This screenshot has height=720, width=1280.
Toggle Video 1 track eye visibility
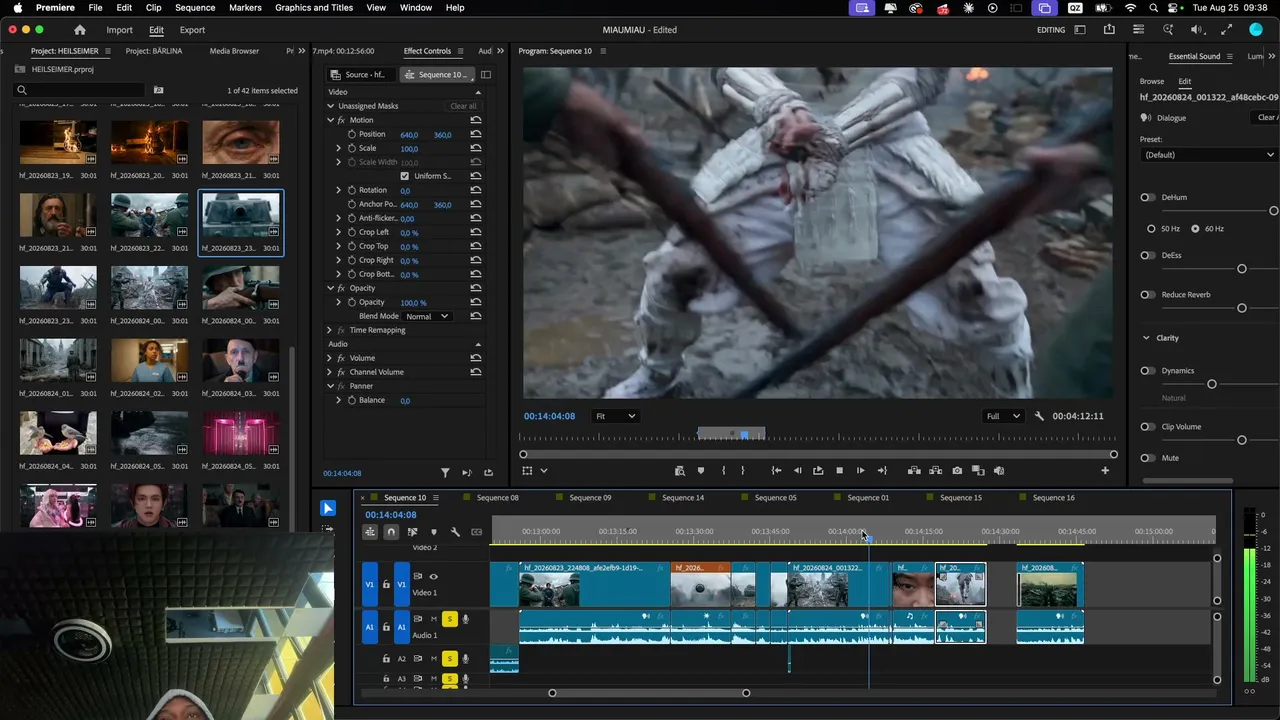coord(433,576)
